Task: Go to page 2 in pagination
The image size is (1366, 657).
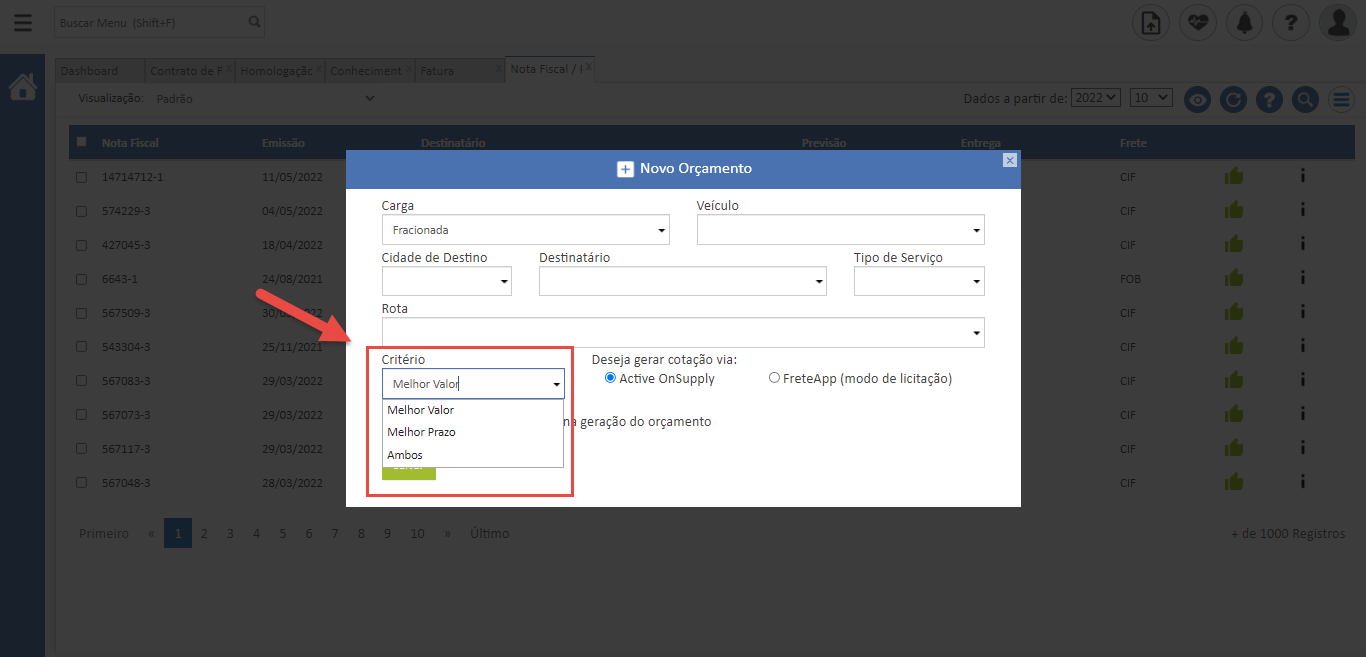Action: pyautogui.click(x=204, y=534)
